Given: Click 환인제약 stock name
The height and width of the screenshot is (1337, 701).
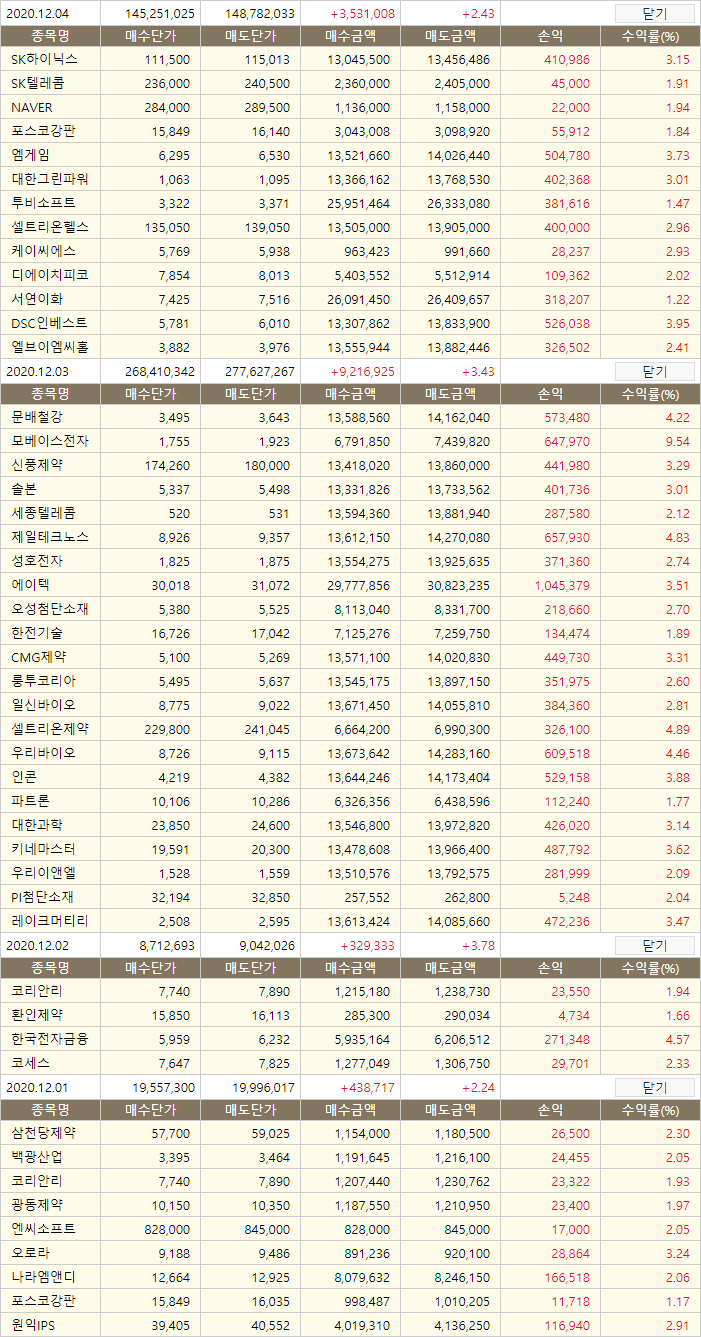Looking at the screenshot, I should pyautogui.click(x=37, y=1015).
